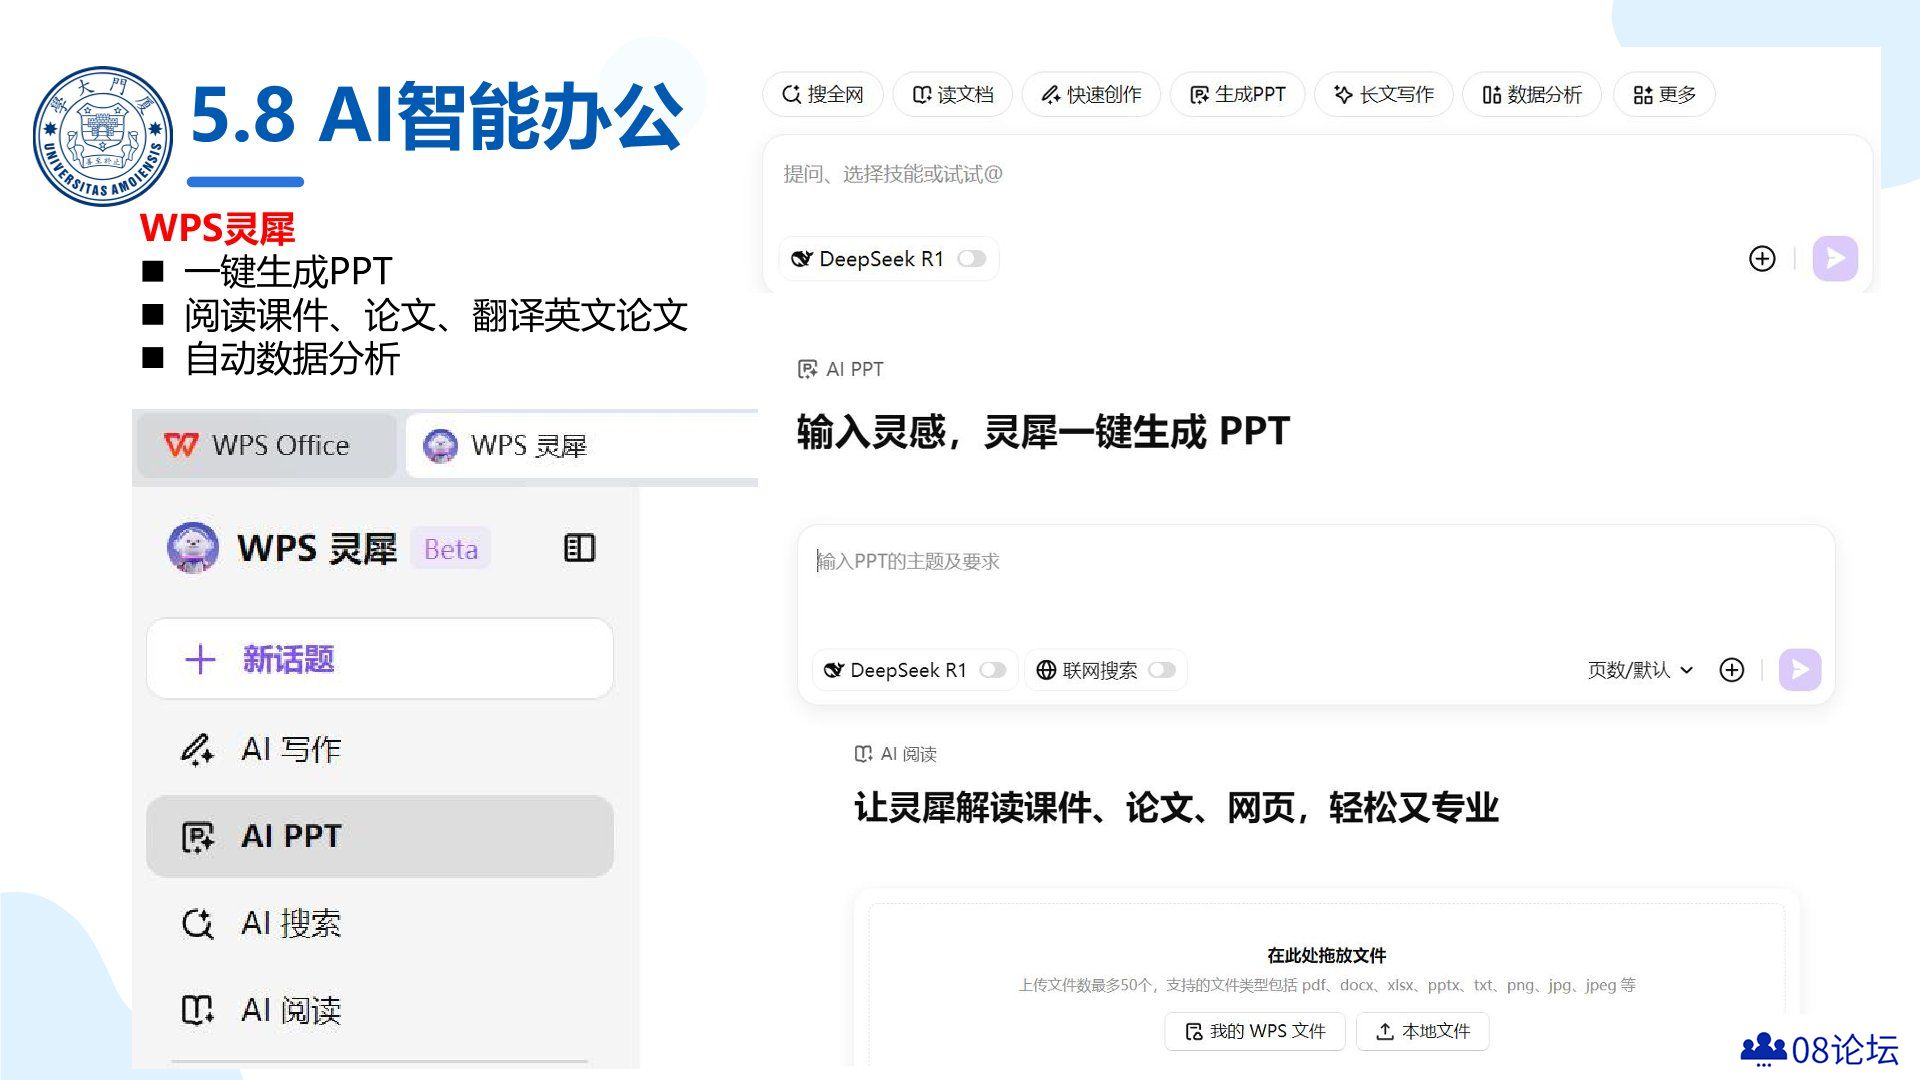Switch to the WPS 灵犀 tab

[x=580, y=445]
